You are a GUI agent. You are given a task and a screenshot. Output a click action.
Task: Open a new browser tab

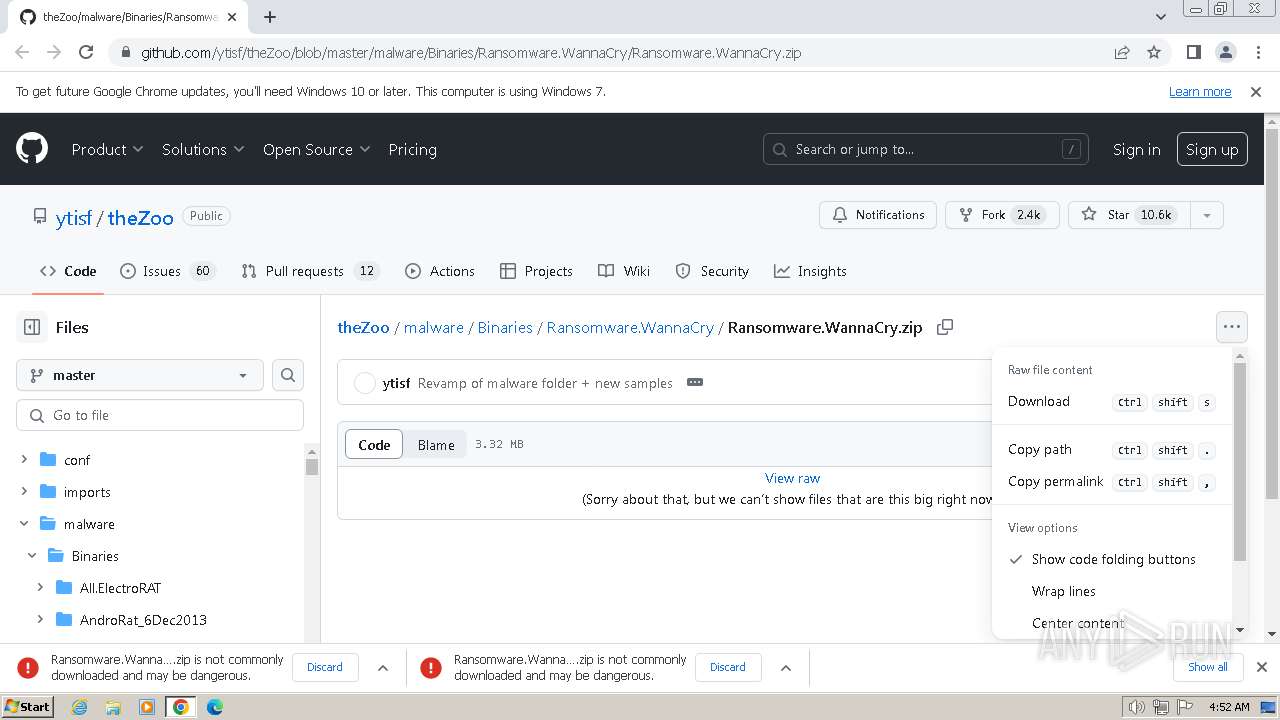pos(270,17)
